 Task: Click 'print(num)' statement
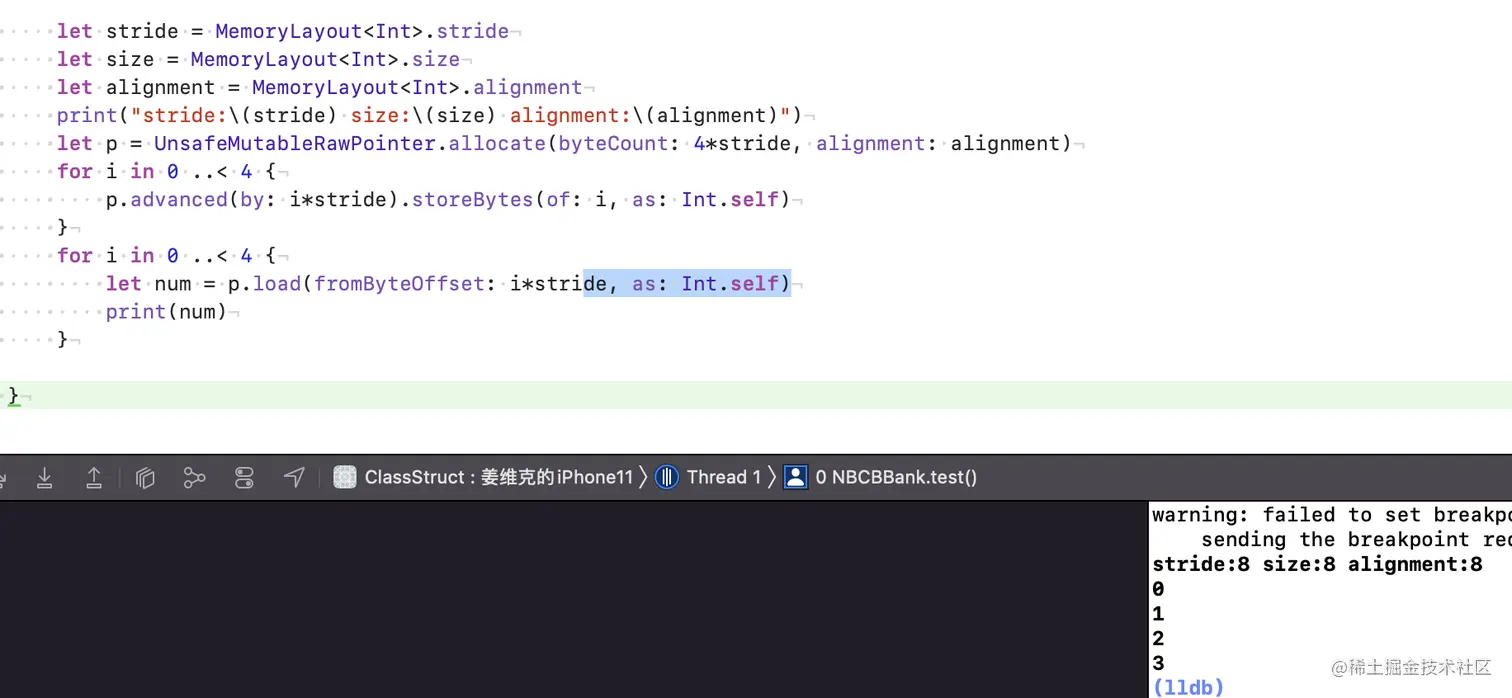166,311
